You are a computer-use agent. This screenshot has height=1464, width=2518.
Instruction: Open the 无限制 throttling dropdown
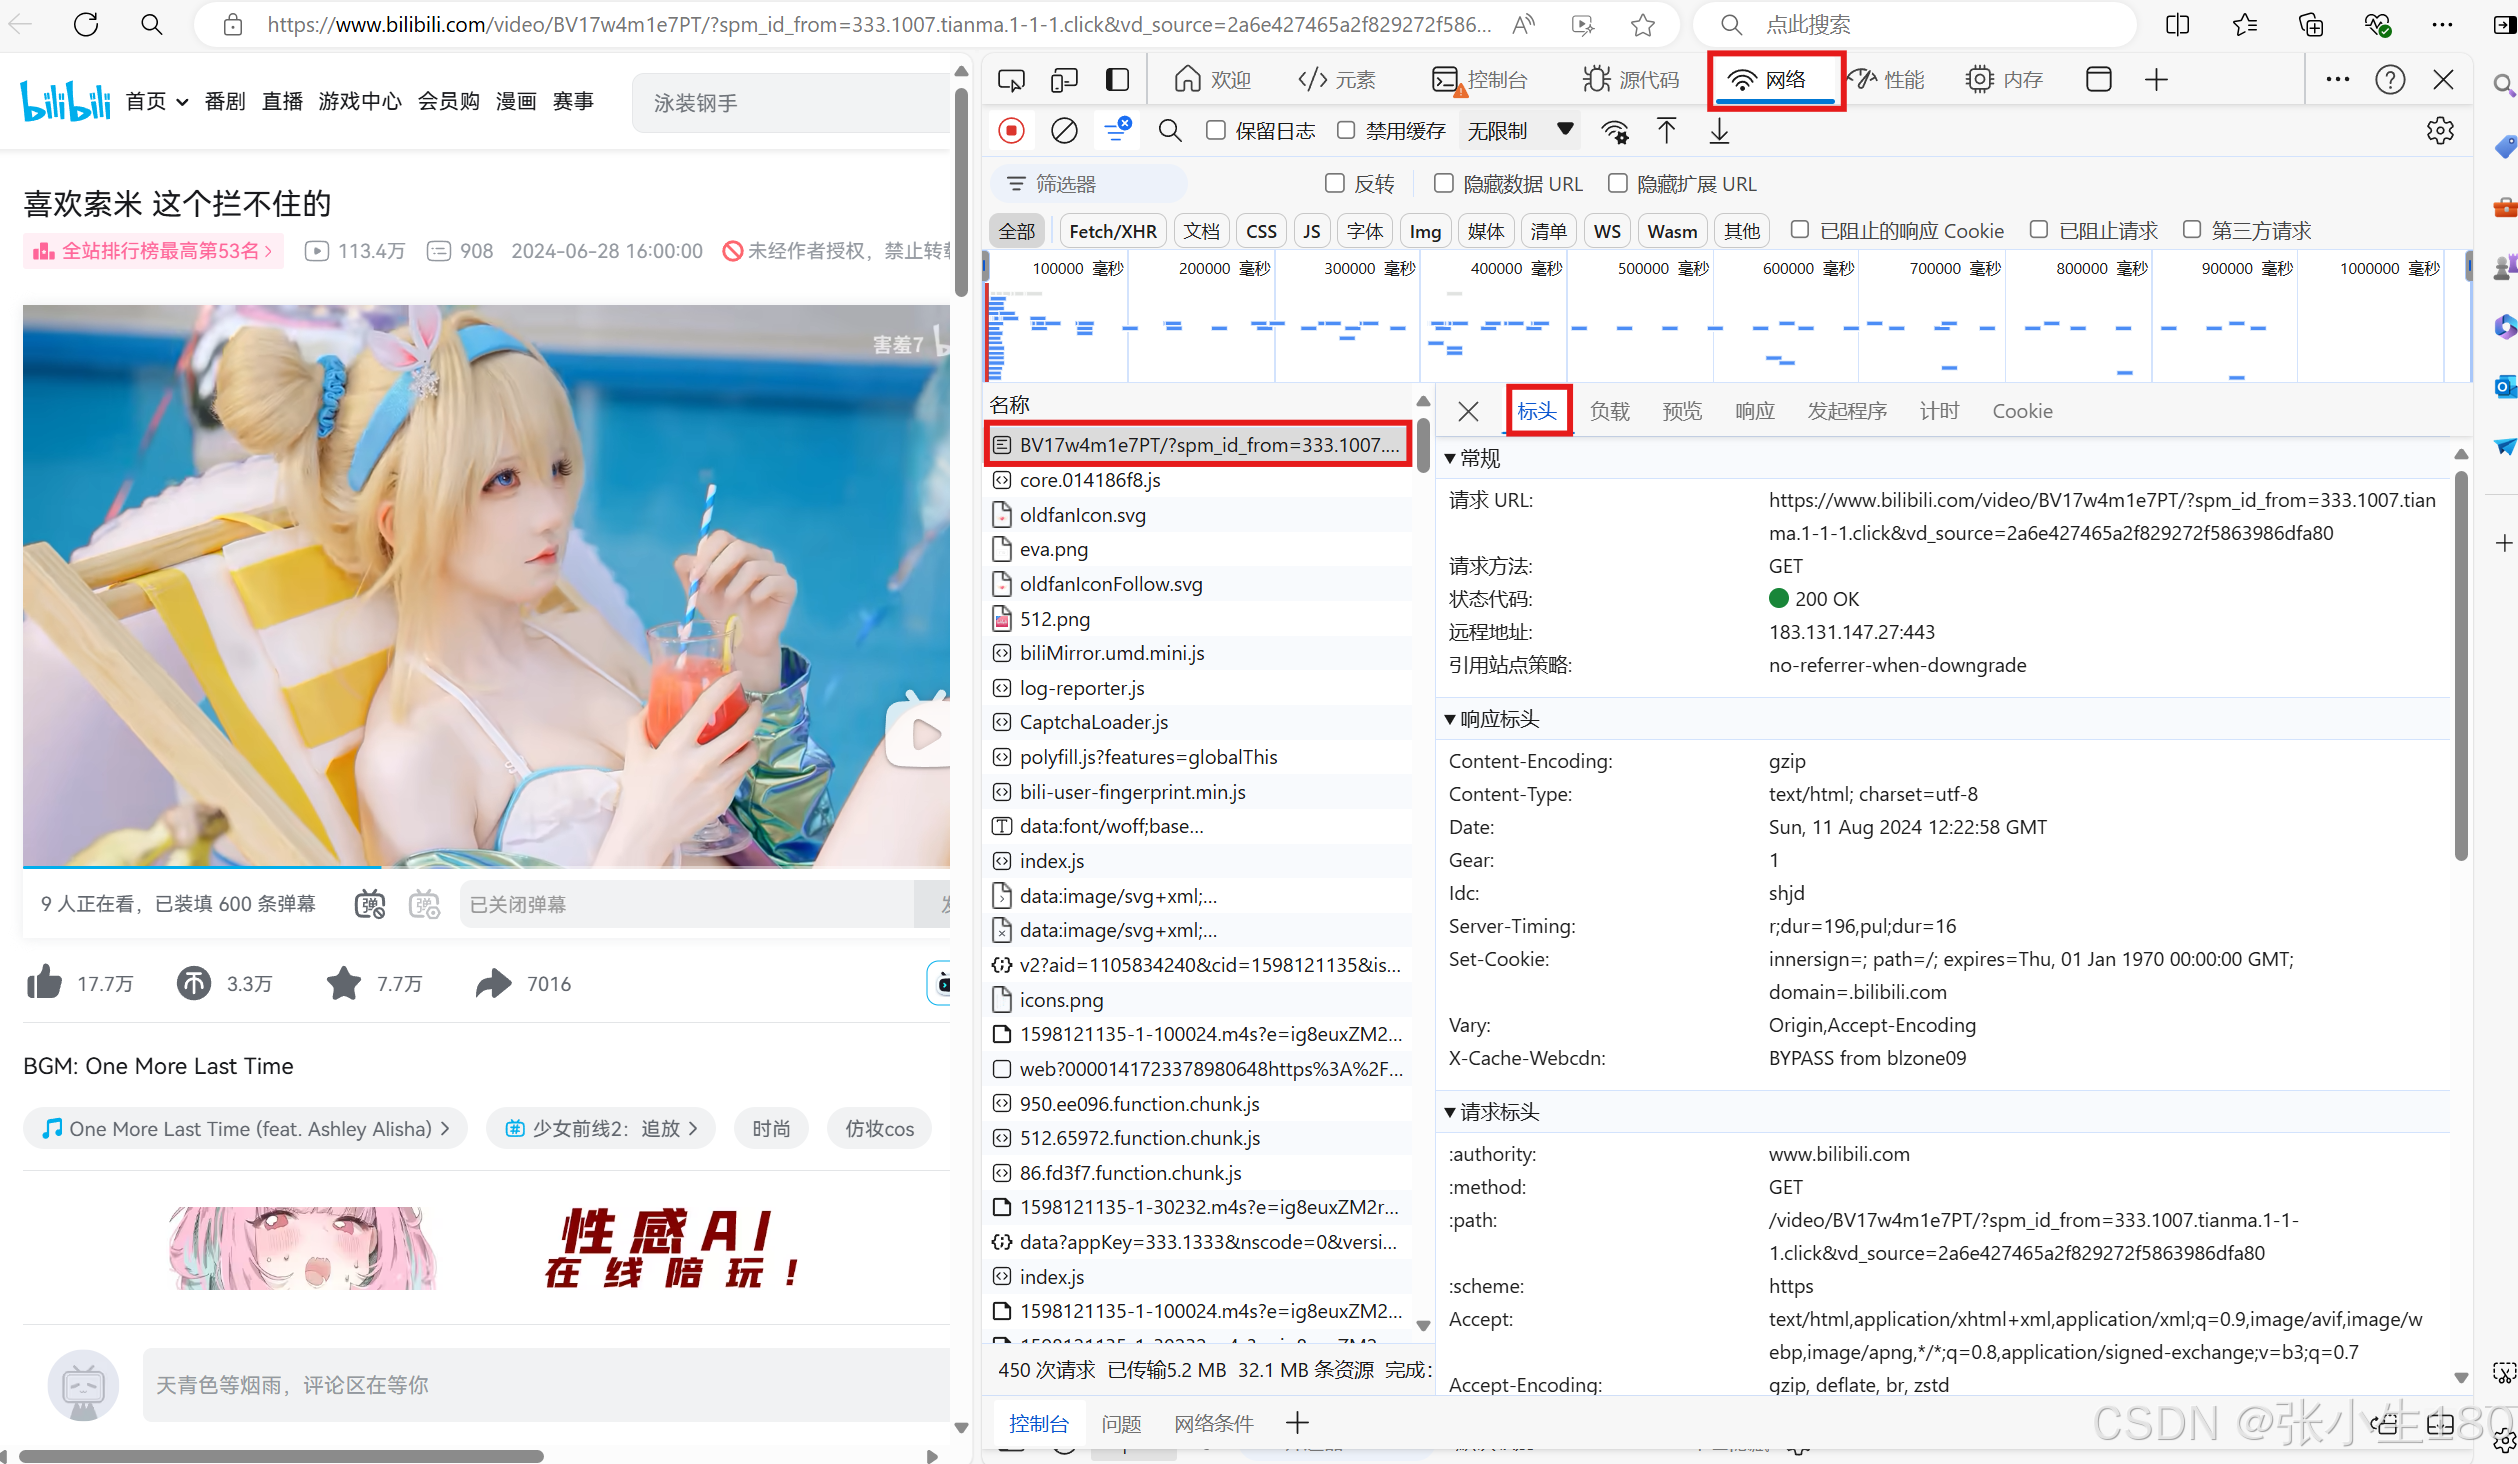pos(1520,131)
